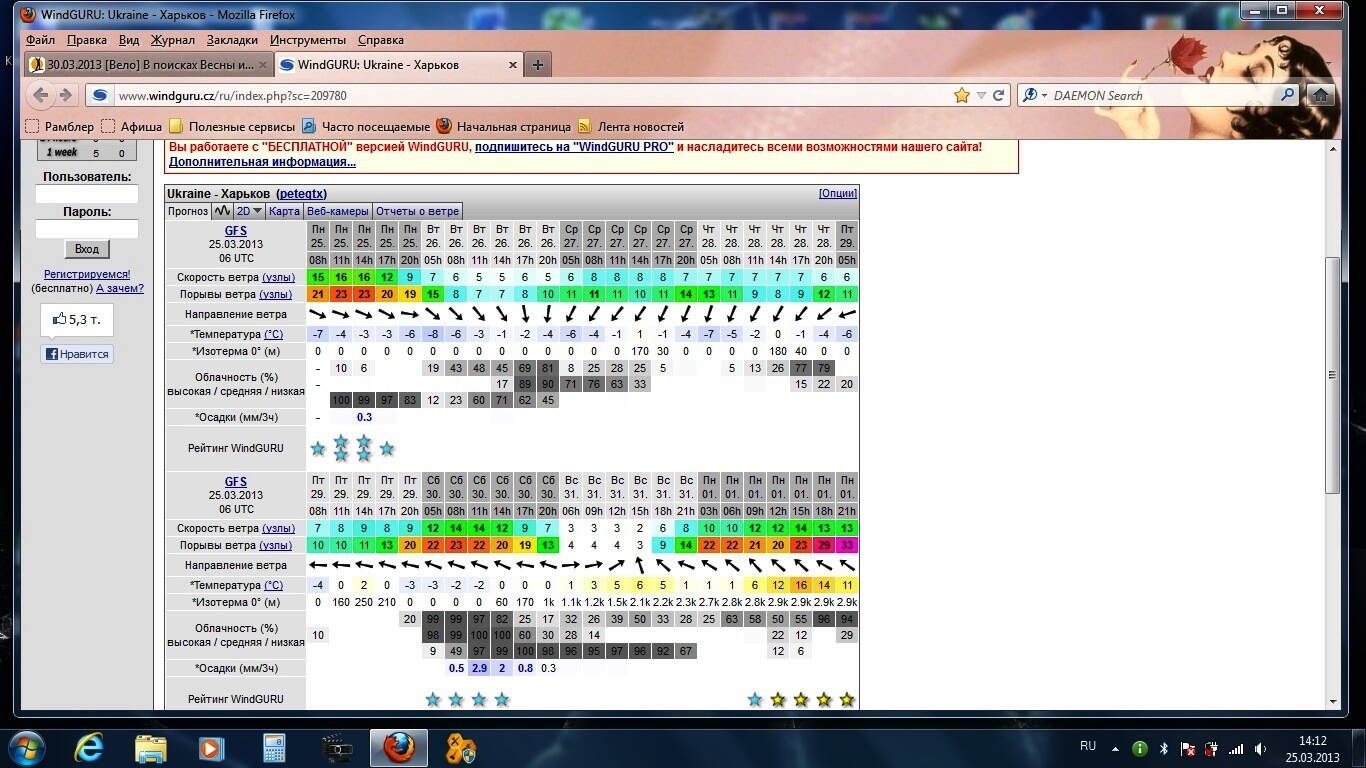The width and height of the screenshot is (1366, 768).
Task: Click the Пользователь username input field
Action: 87,195
